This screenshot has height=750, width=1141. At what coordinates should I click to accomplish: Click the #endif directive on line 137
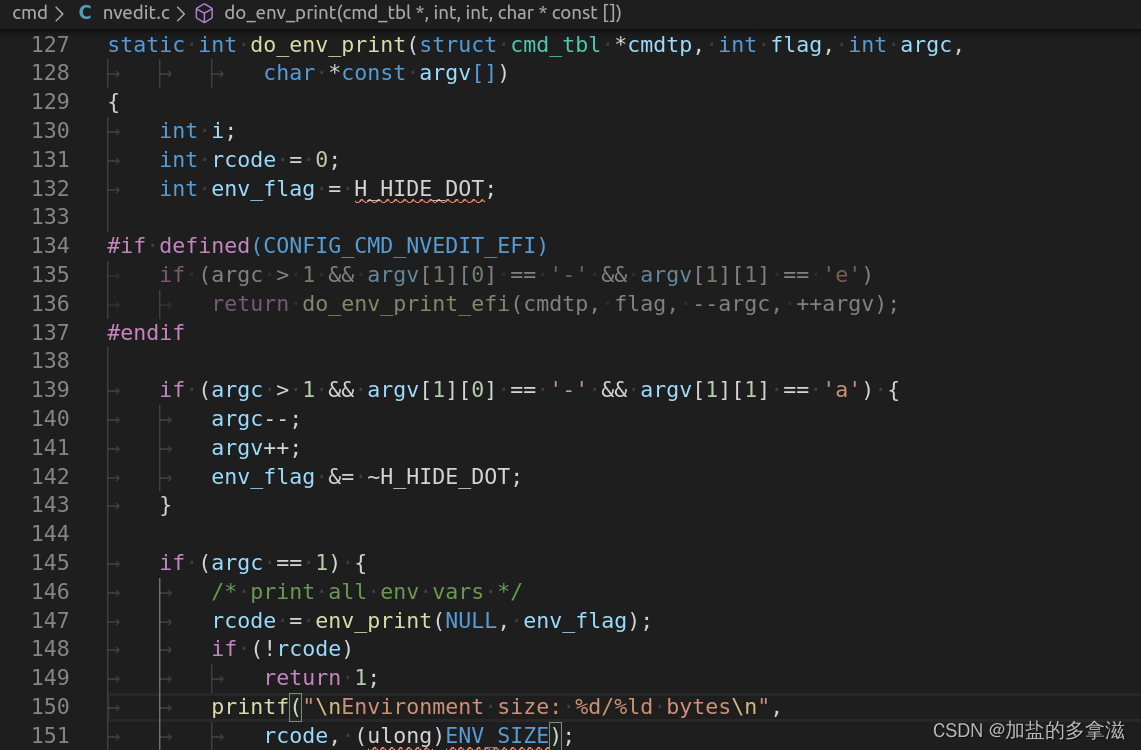(x=146, y=332)
